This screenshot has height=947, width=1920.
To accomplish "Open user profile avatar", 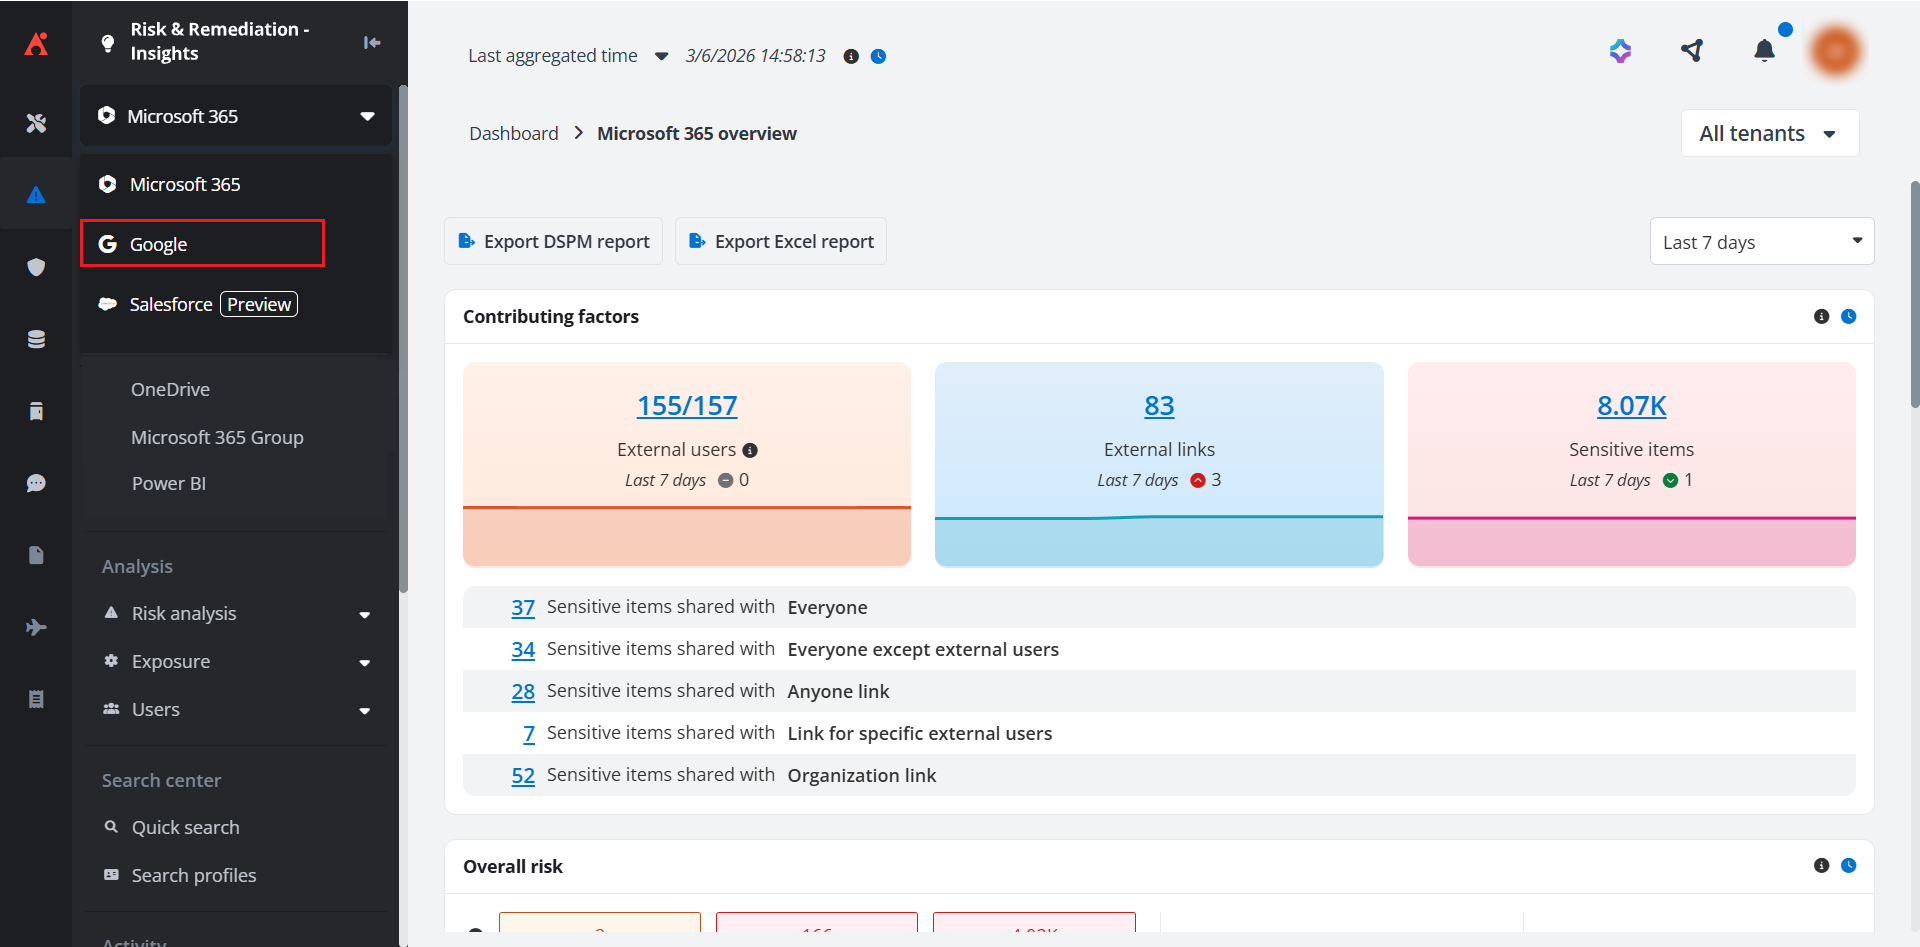I will pos(1836,51).
